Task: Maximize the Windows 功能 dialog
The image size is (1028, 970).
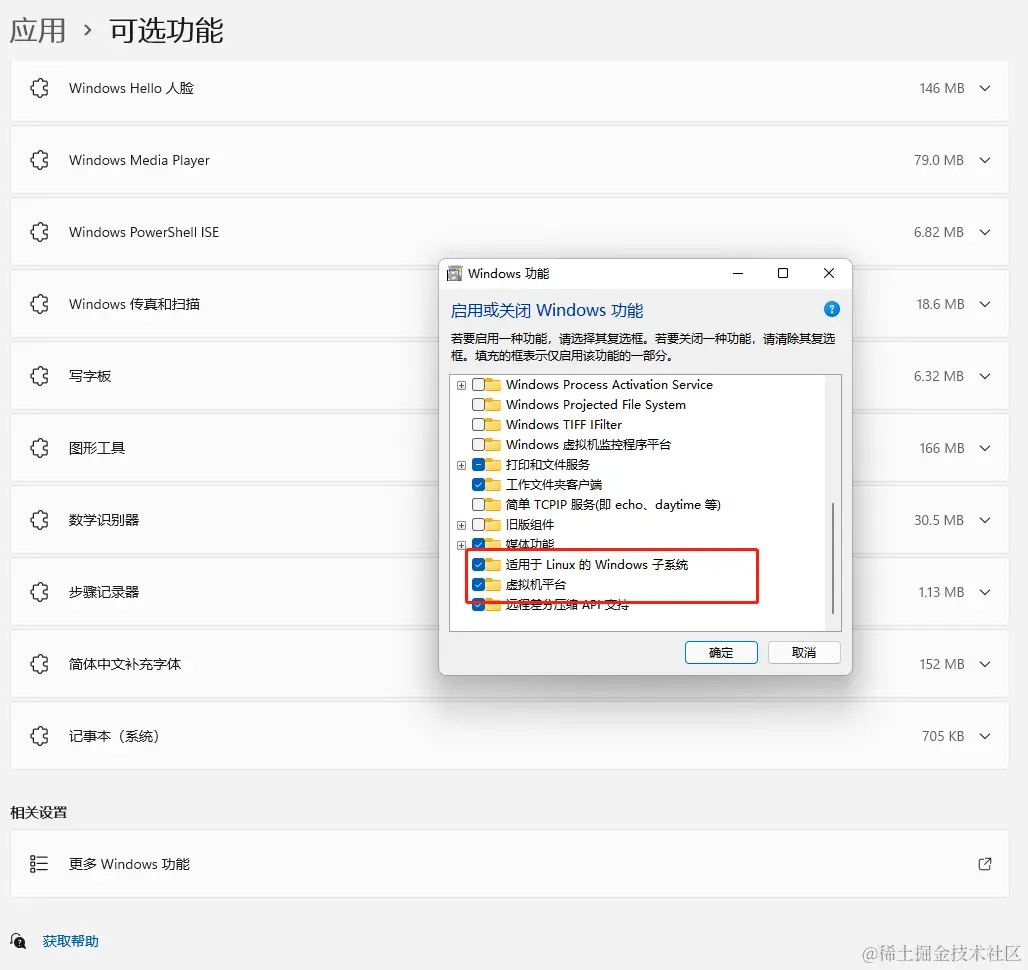Action: 783,273
